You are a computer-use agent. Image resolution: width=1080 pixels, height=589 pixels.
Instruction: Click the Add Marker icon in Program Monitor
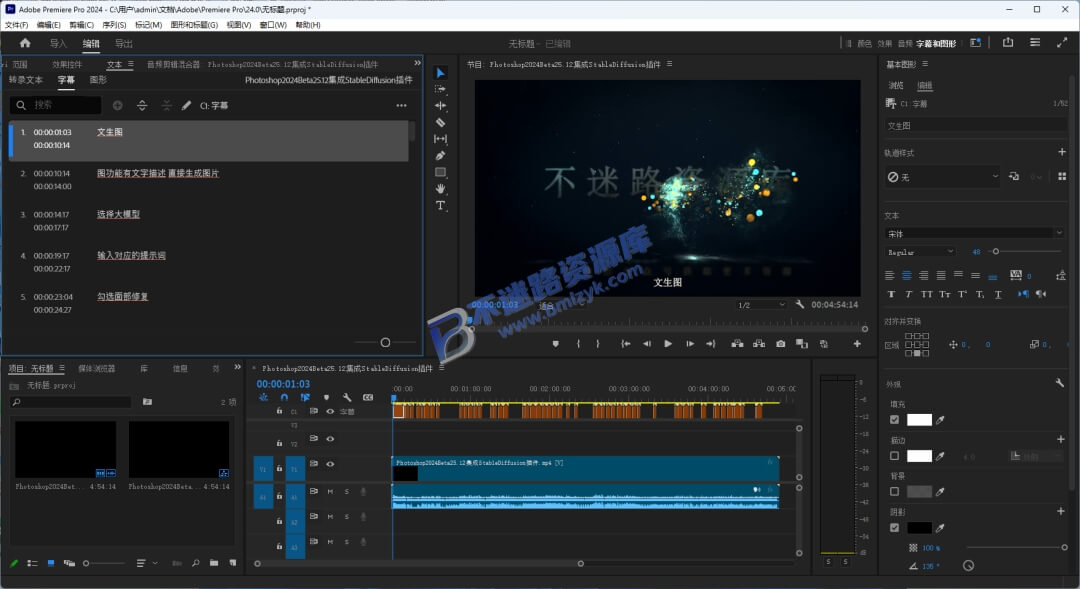click(x=556, y=344)
